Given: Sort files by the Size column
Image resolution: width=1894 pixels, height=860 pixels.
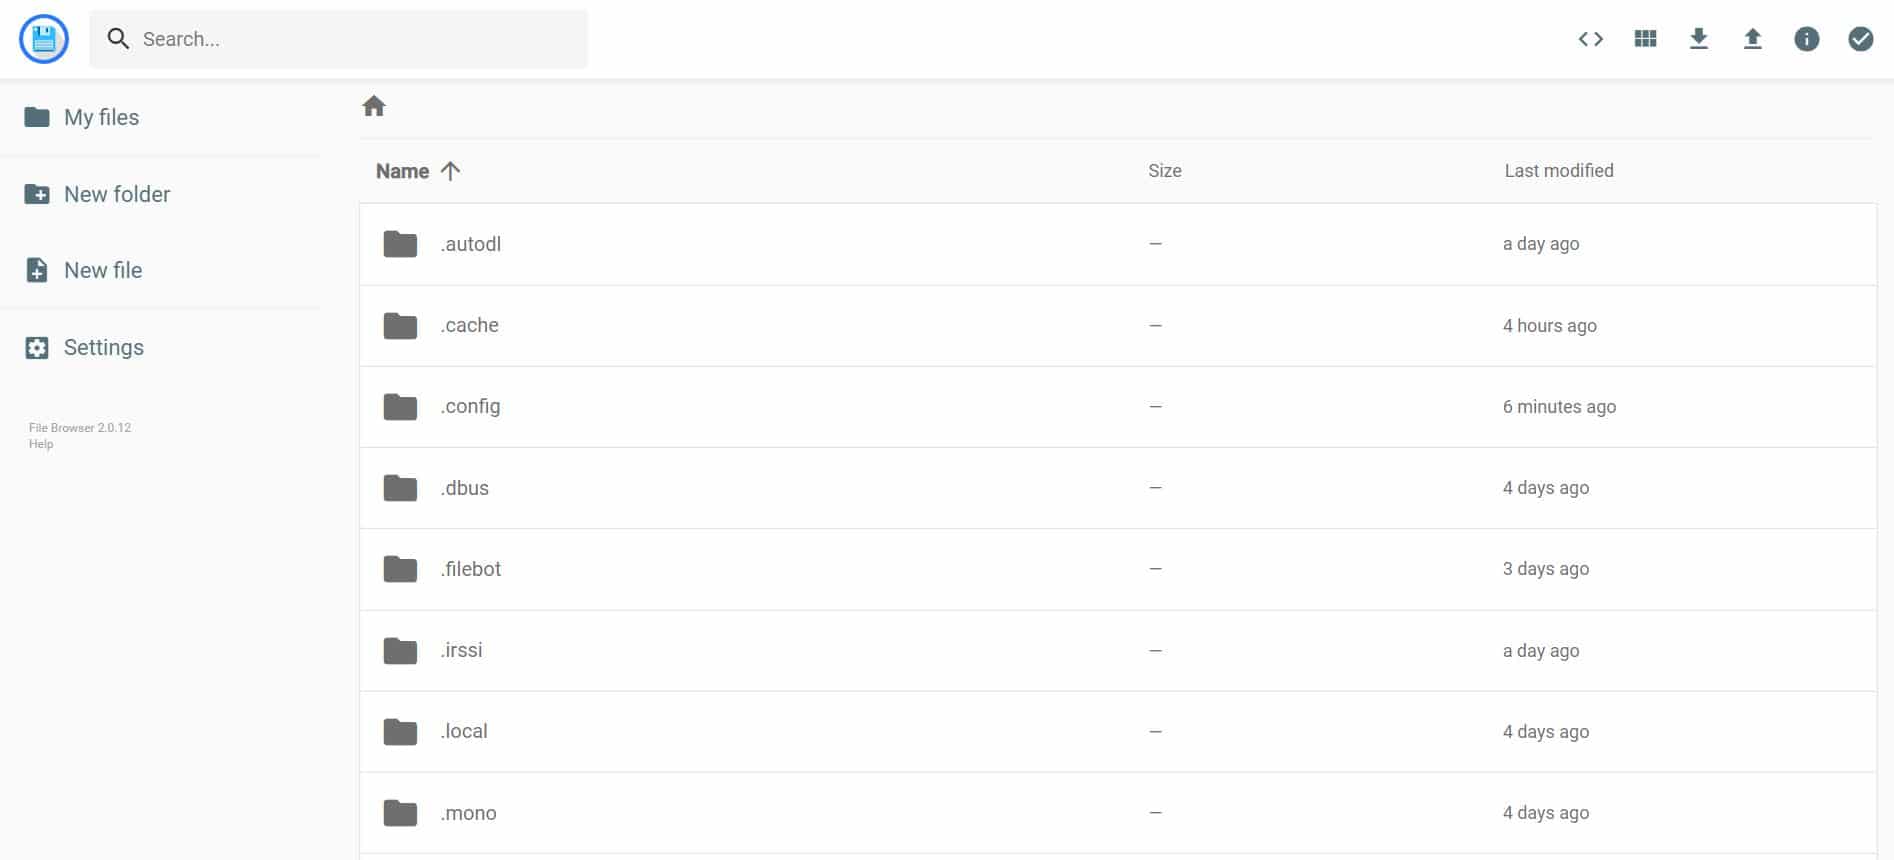Looking at the screenshot, I should coord(1164,171).
